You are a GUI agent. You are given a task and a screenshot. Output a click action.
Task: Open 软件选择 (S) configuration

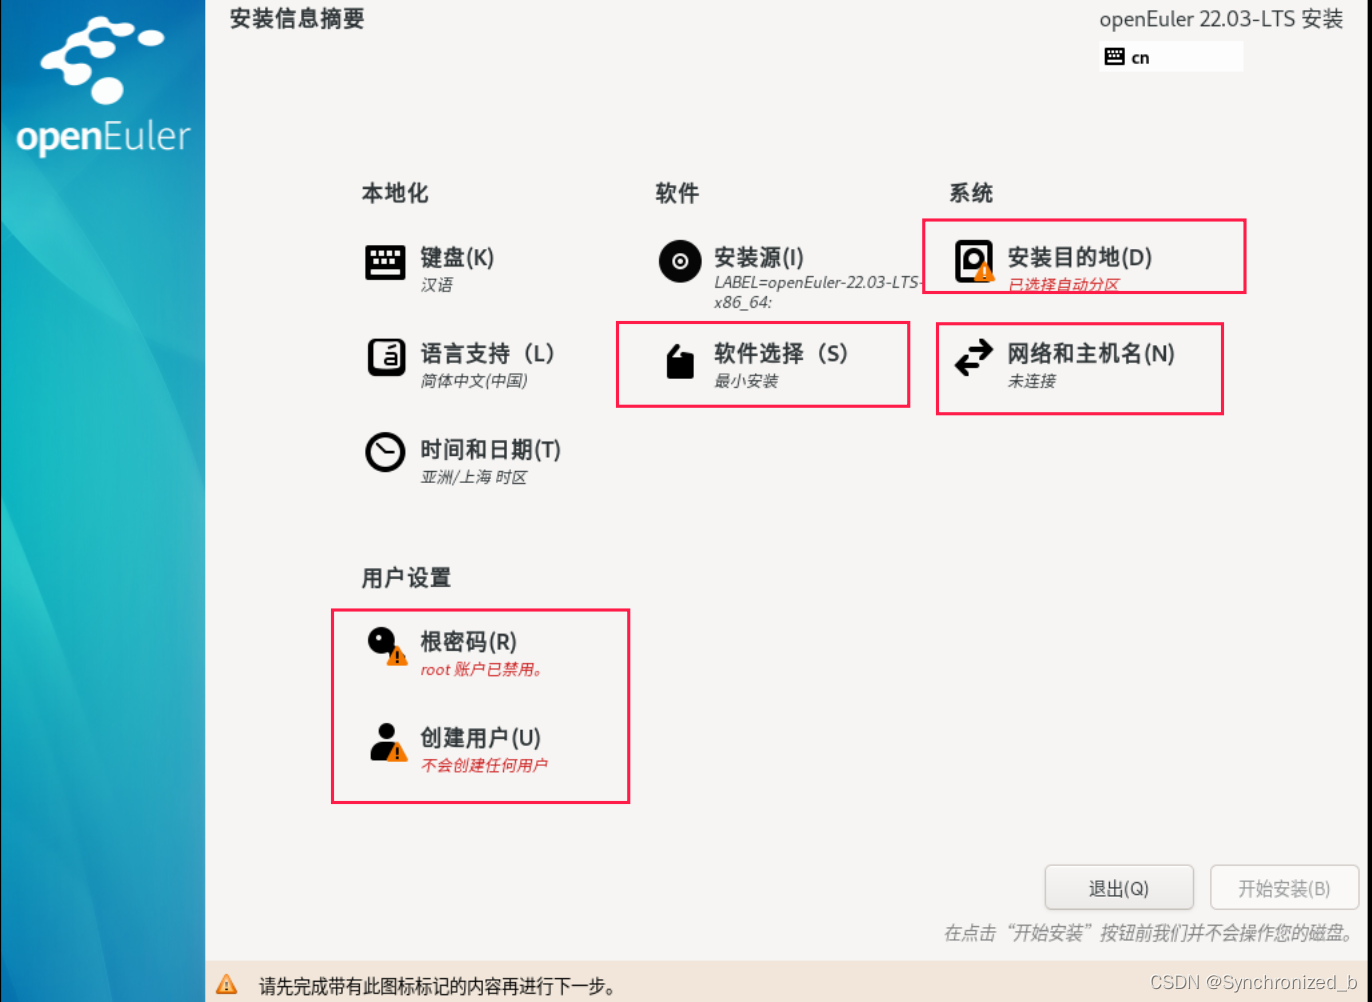[x=781, y=353]
